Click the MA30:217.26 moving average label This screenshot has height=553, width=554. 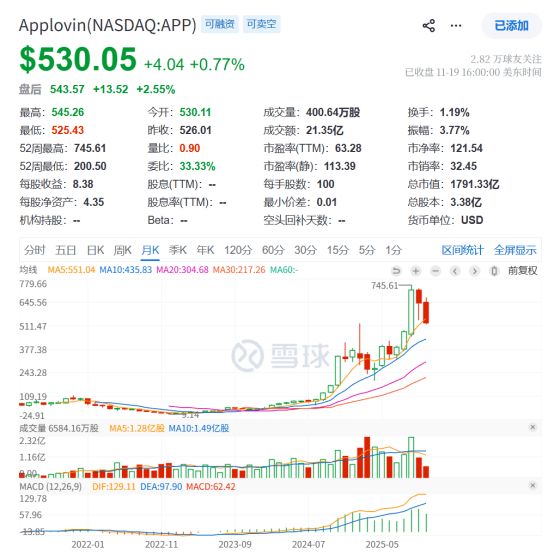(239, 270)
